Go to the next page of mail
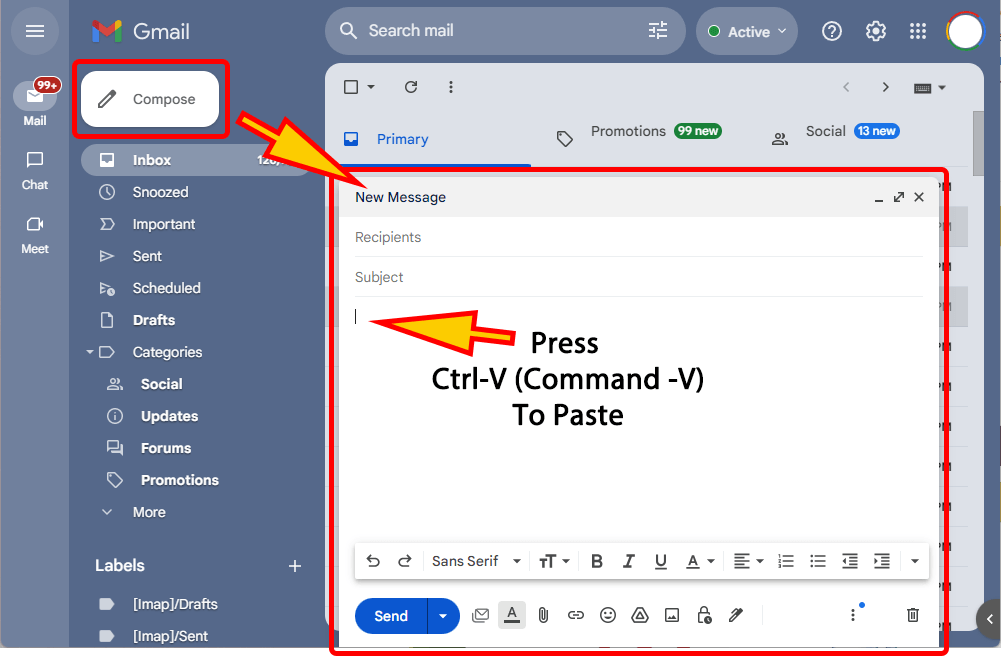 pyautogui.click(x=885, y=87)
